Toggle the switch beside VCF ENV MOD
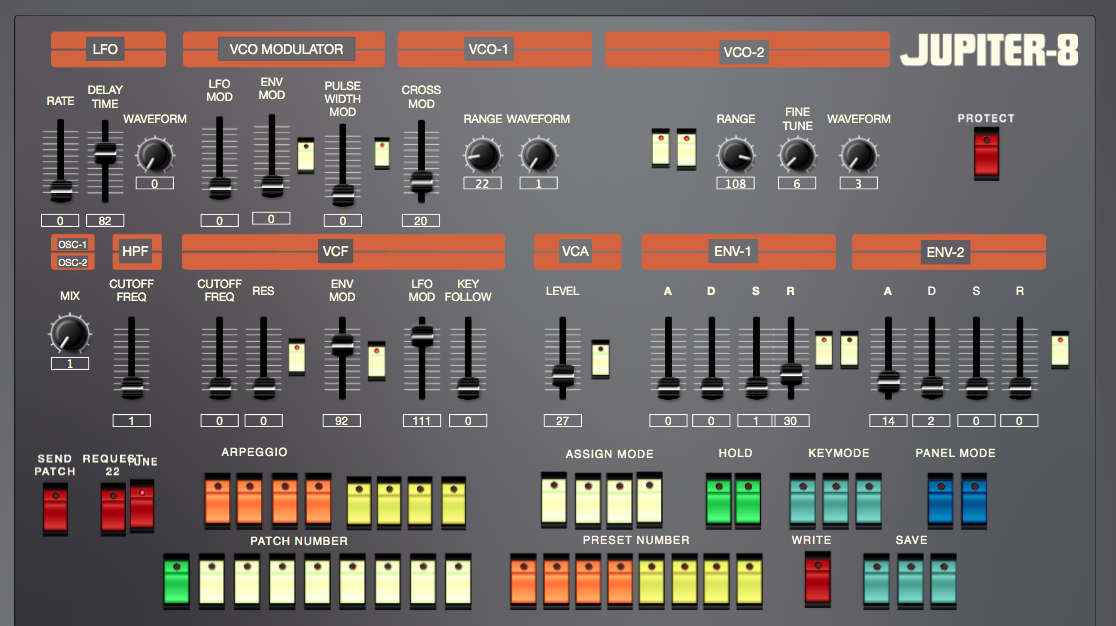1116x626 pixels. [x=377, y=360]
